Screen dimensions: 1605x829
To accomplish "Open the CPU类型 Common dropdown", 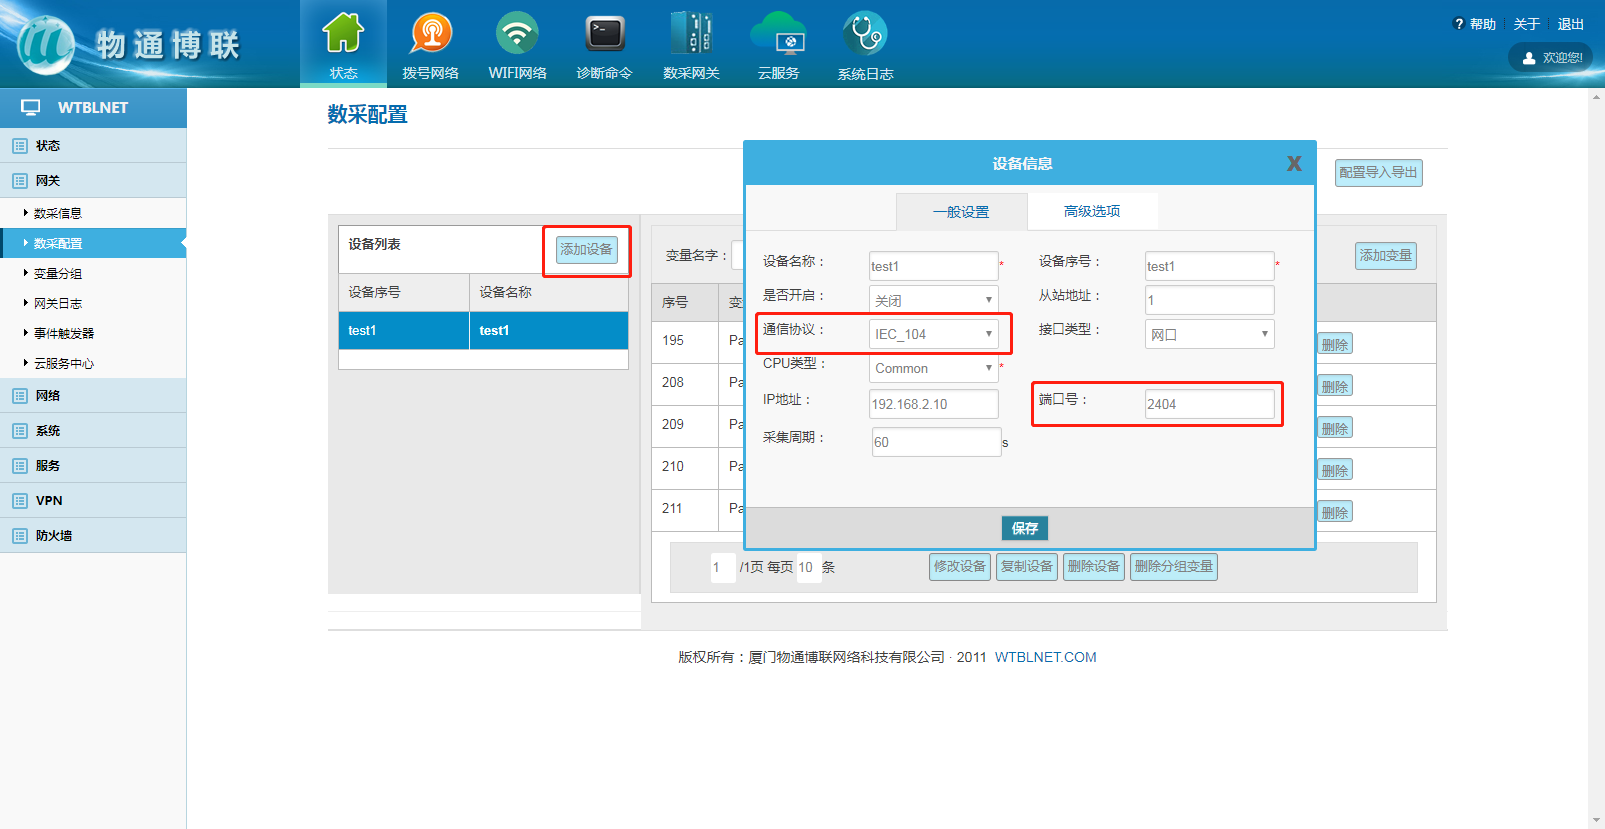I will point(932,368).
